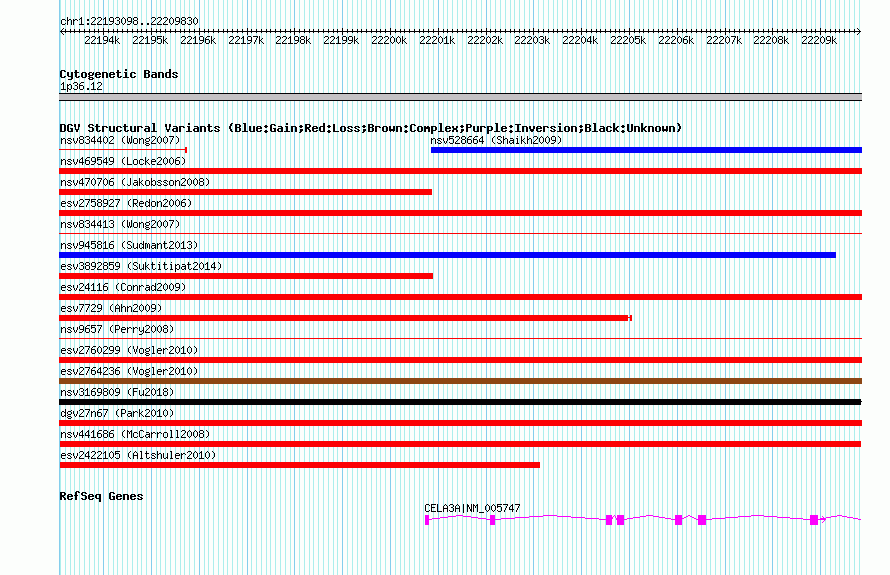
Task: Open nsv470706 (Jakobsson2008) variant label
Action: click(x=135, y=182)
